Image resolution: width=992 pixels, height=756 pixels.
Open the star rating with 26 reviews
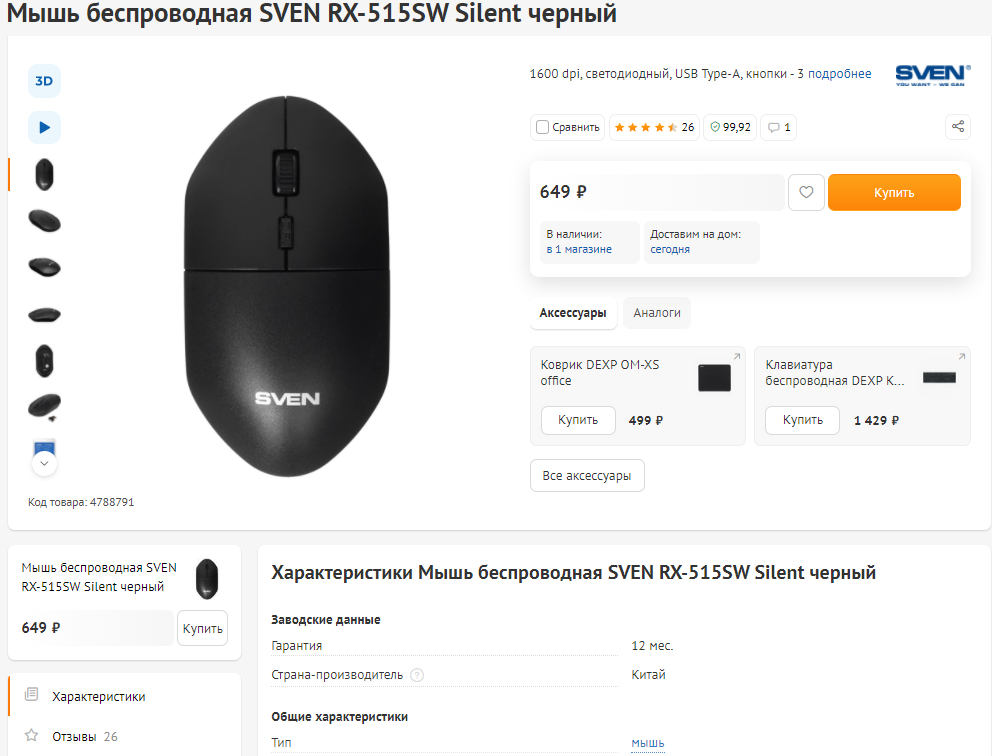[x=653, y=127]
